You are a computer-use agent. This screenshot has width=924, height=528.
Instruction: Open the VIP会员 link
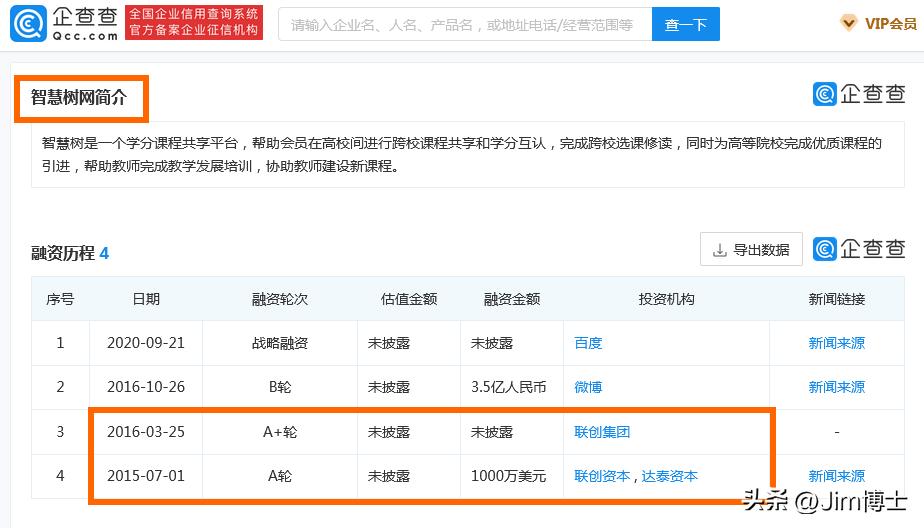click(890, 24)
